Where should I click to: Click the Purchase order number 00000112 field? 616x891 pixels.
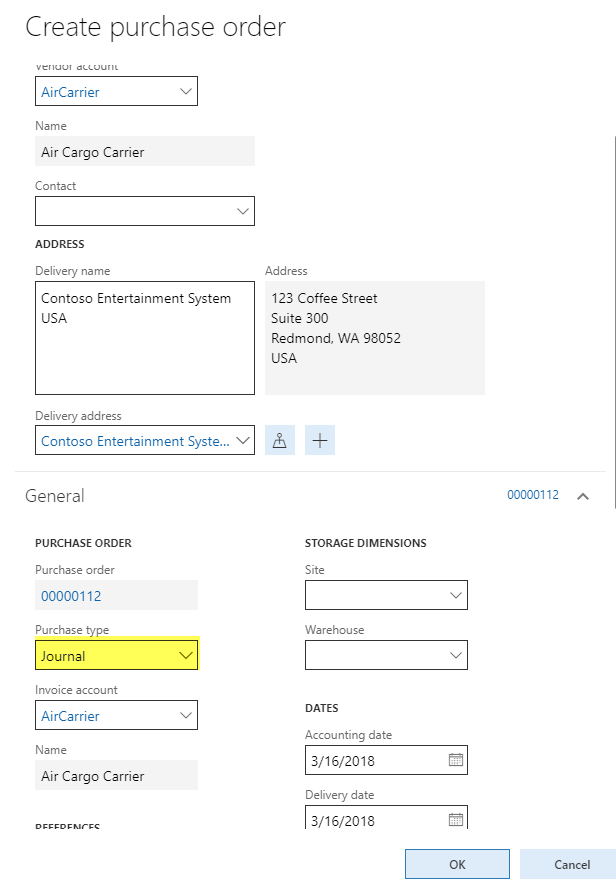(115, 596)
